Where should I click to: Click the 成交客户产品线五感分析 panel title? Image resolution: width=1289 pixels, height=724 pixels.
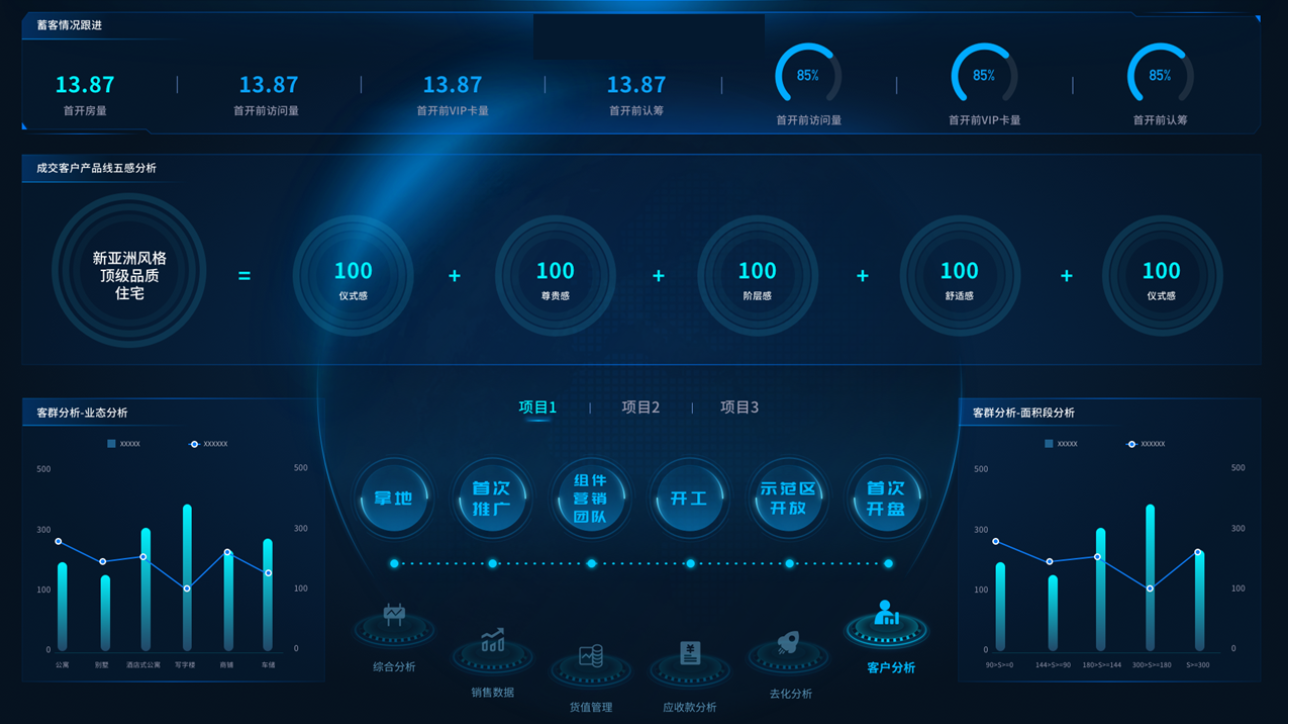point(96,168)
